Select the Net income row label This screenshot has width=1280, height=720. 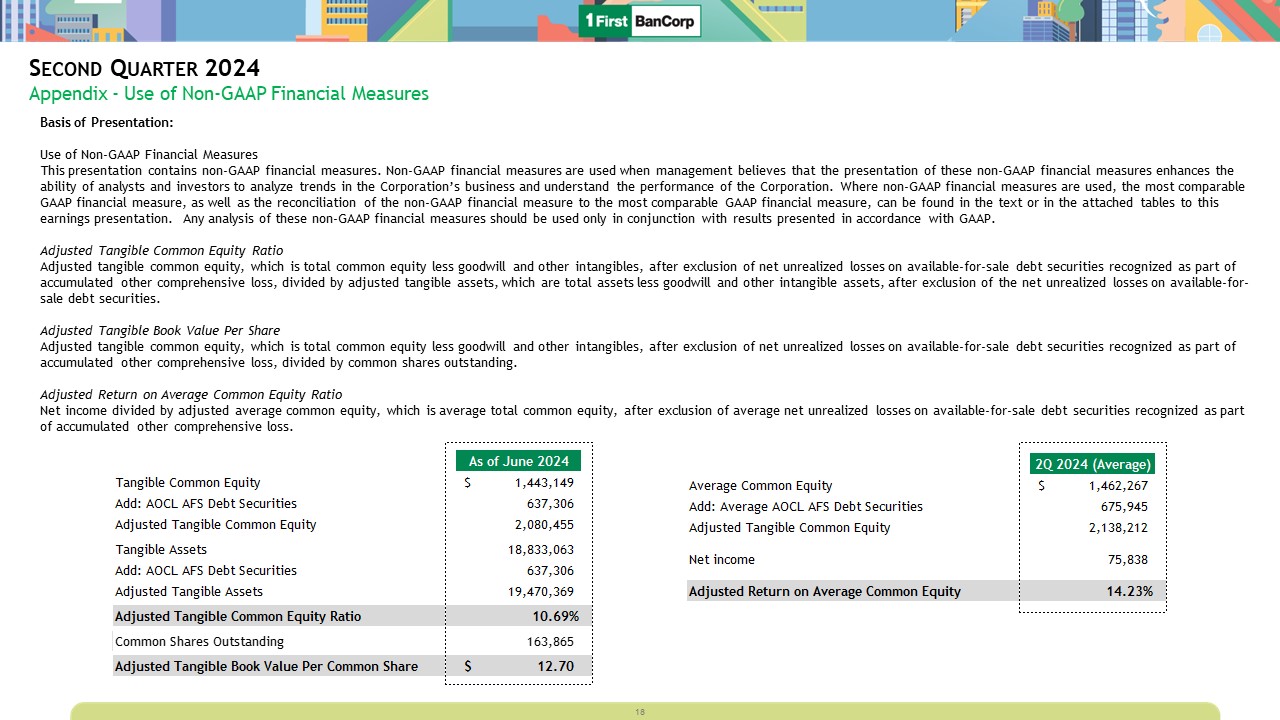(x=722, y=560)
